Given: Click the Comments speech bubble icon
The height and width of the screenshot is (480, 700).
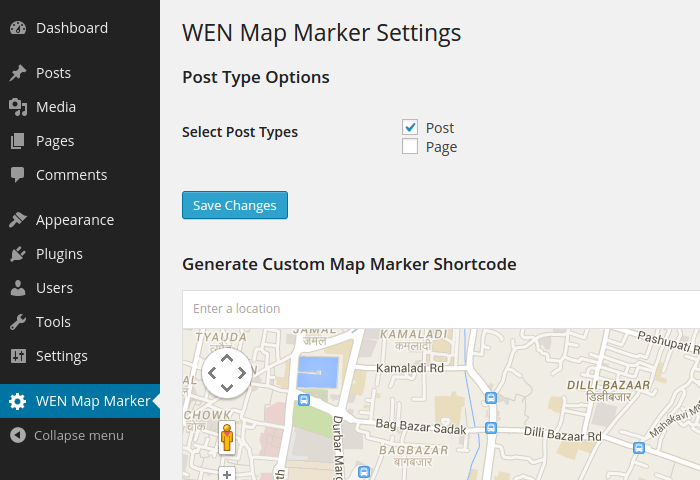Looking at the screenshot, I should coord(18,175).
